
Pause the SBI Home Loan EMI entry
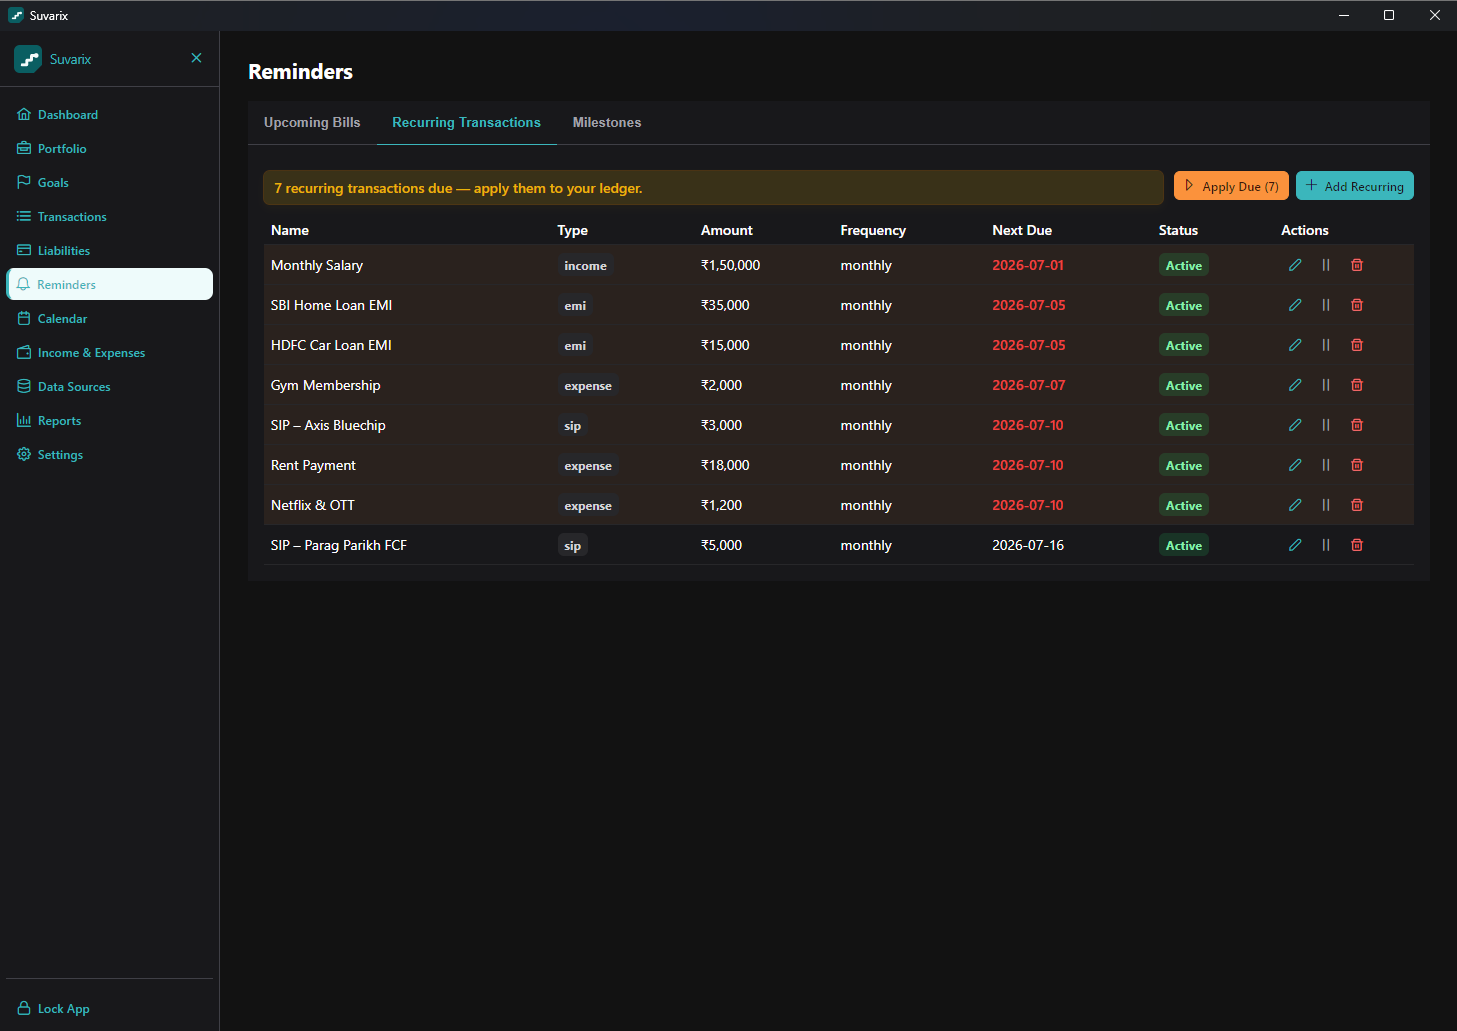[x=1326, y=305]
